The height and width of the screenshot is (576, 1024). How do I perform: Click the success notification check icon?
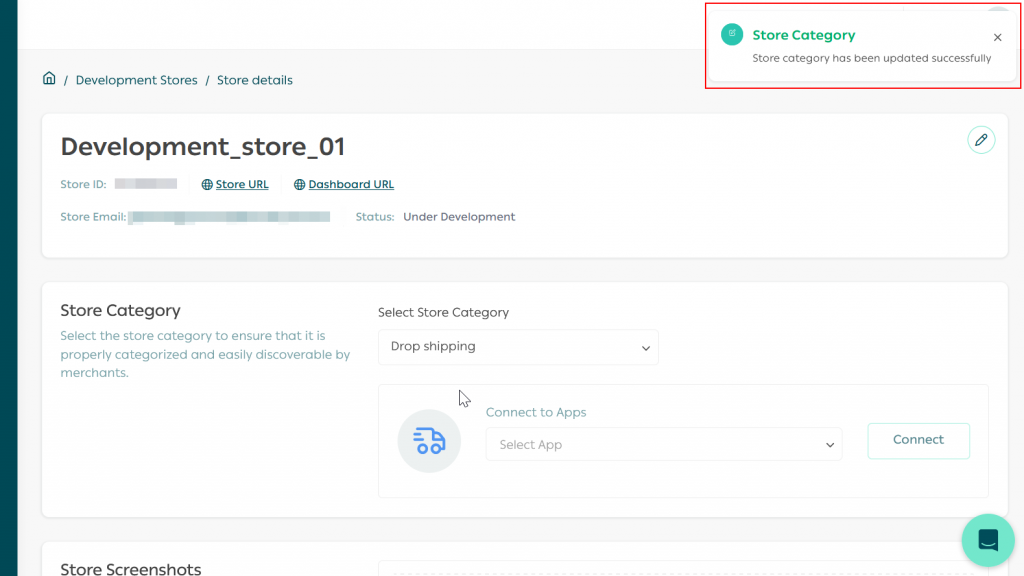732,34
